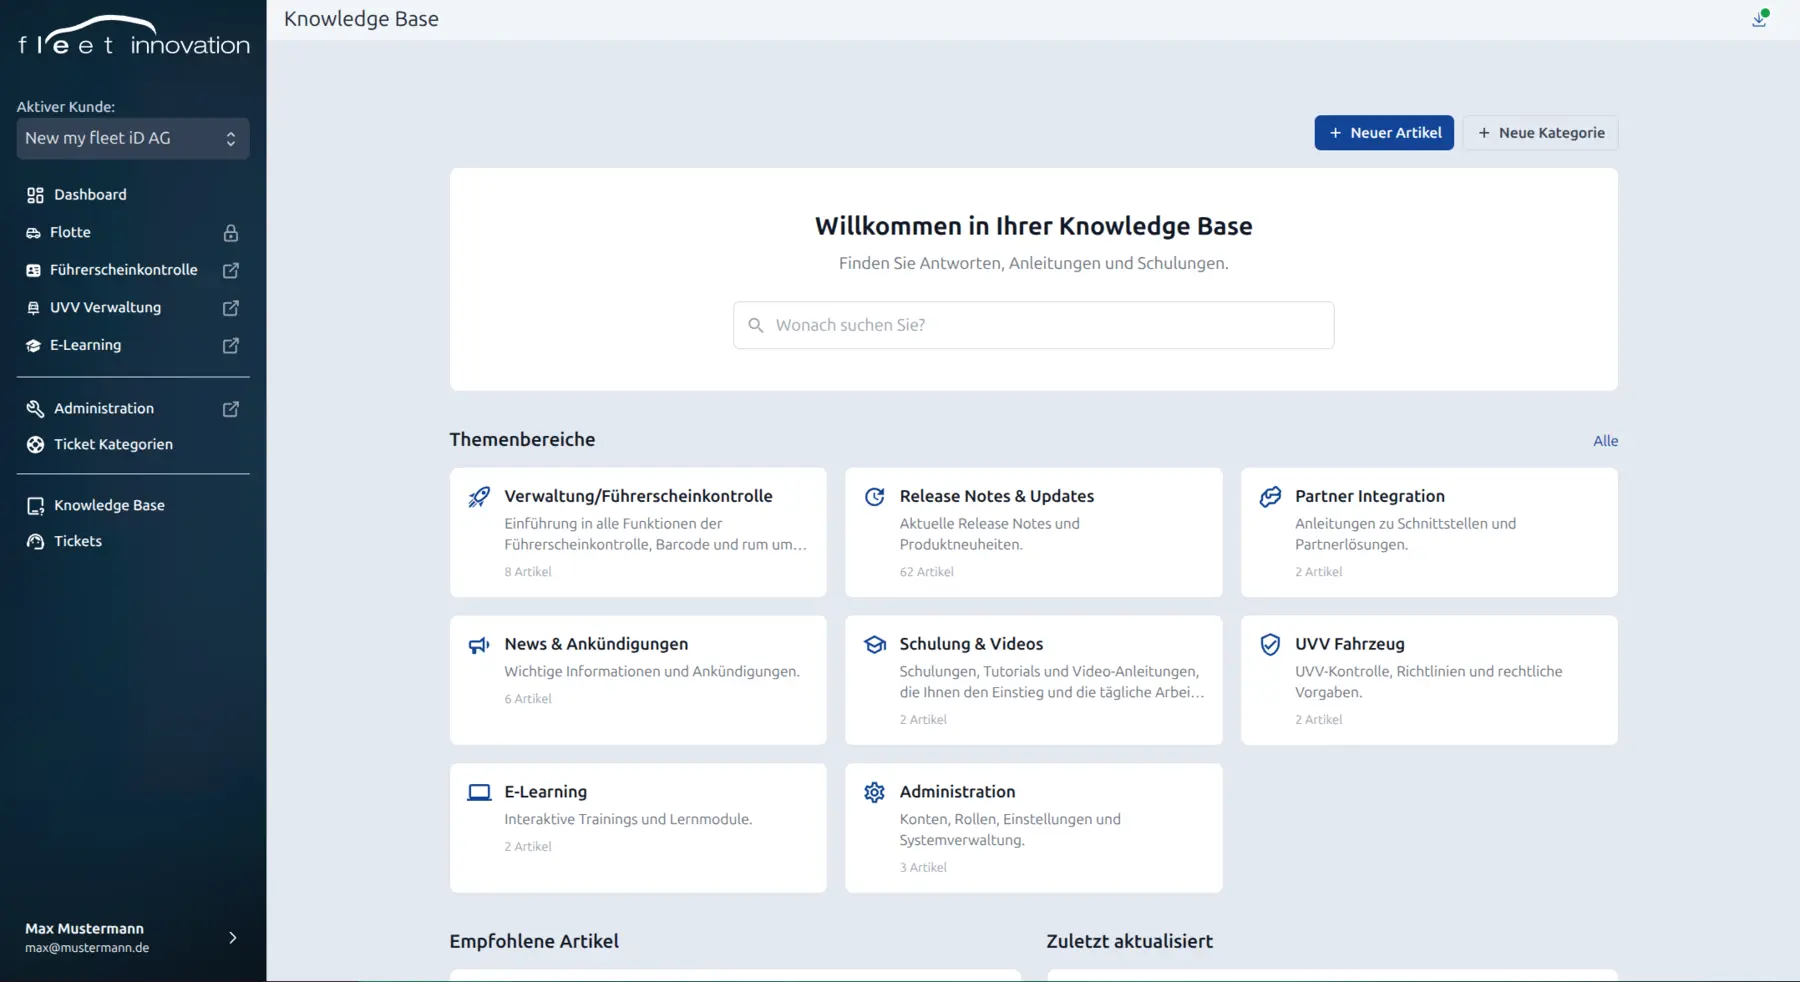The width and height of the screenshot is (1800, 982).
Task: Click 'Wichtige Informationen und Ankündigungen.' text
Action: 652,671
